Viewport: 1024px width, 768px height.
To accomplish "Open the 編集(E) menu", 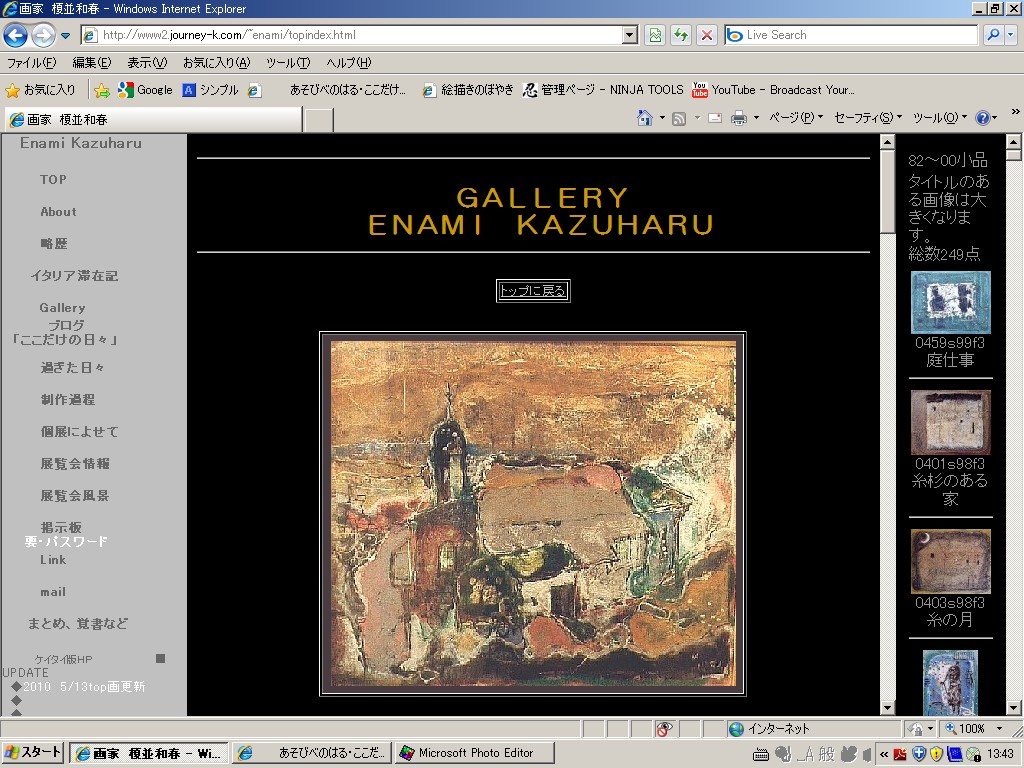I will pyautogui.click(x=91, y=63).
